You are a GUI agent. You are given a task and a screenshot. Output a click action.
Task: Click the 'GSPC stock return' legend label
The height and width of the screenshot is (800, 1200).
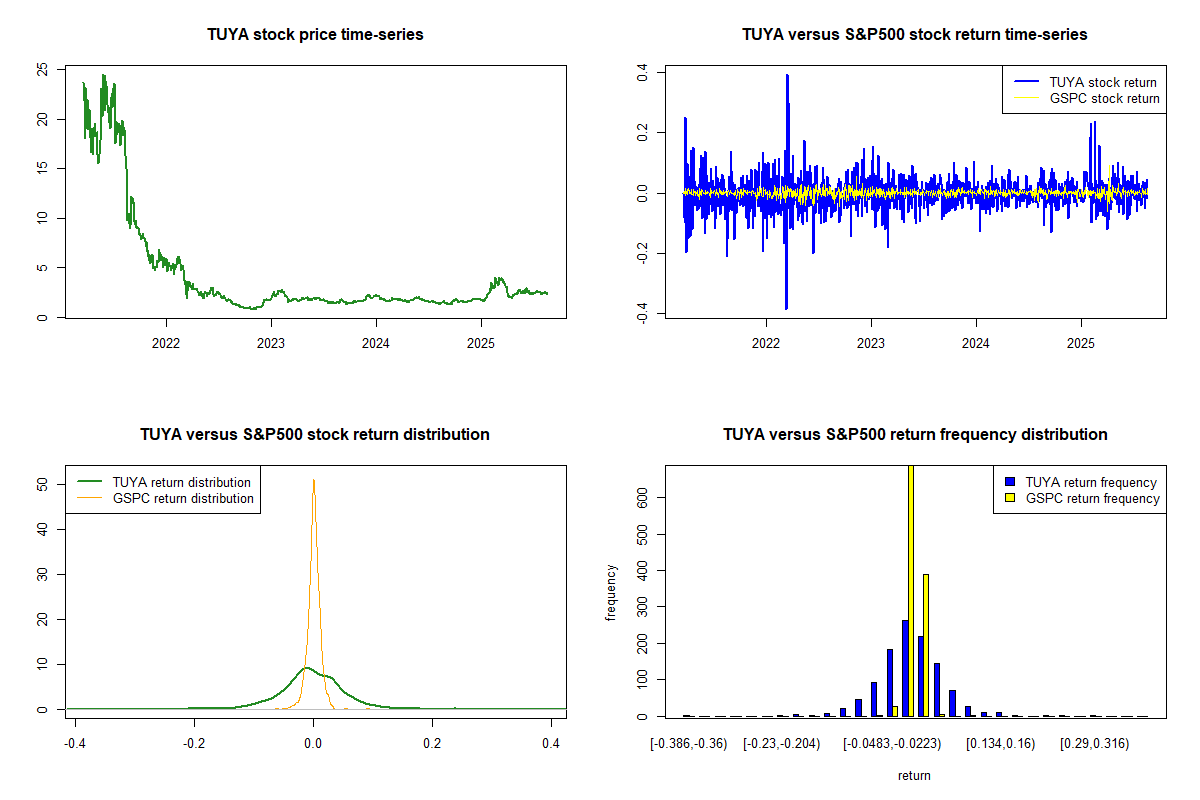(x=1104, y=98)
